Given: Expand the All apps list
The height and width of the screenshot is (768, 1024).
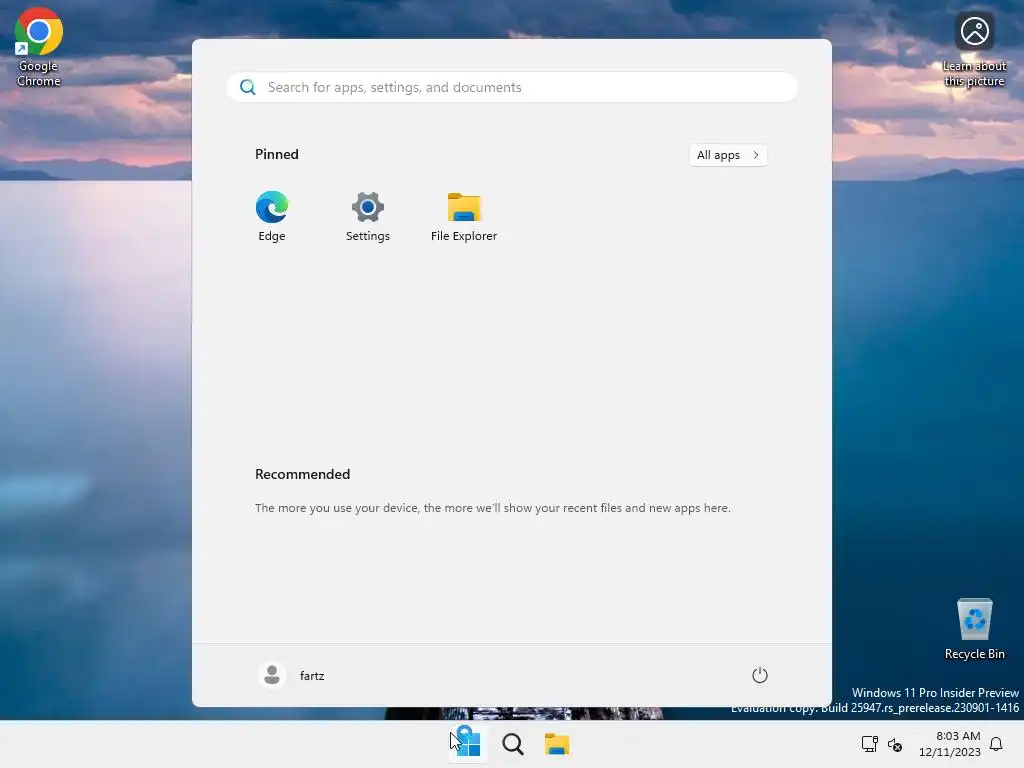Looking at the screenshot, I should point(728,155).
